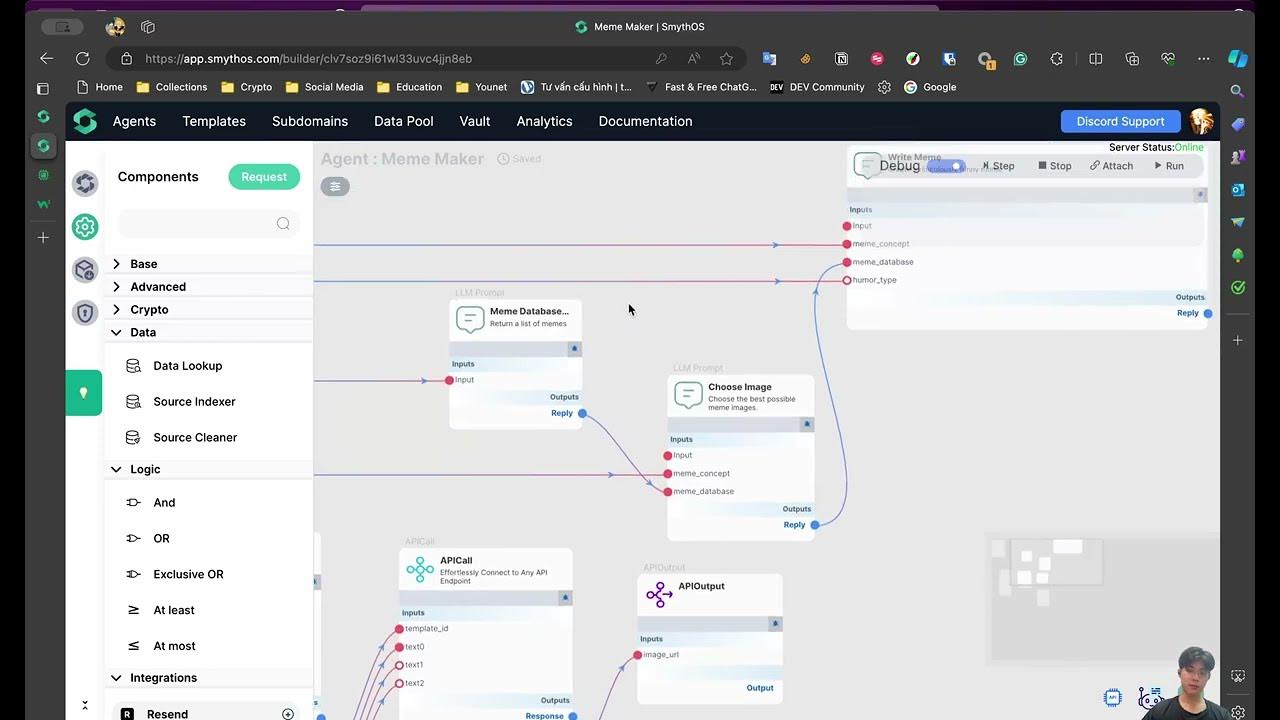Open the Documentation menu
Screen dimensions: 1280x720
pos(645,121)
